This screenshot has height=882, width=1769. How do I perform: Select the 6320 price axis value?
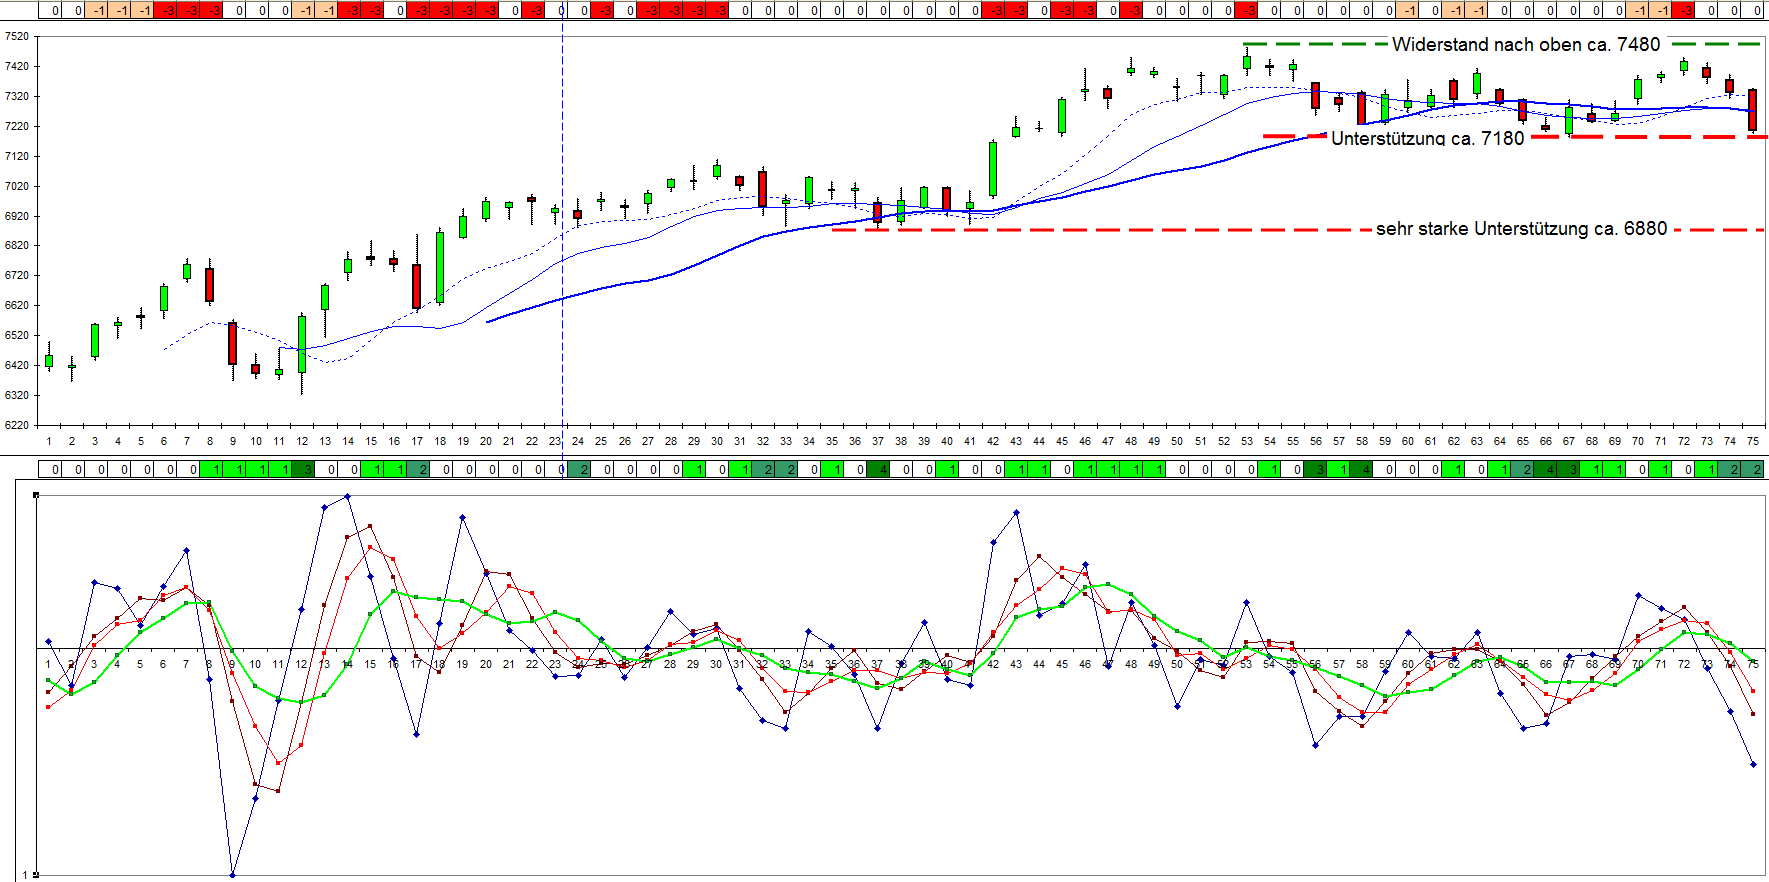(x=17, y=395)
